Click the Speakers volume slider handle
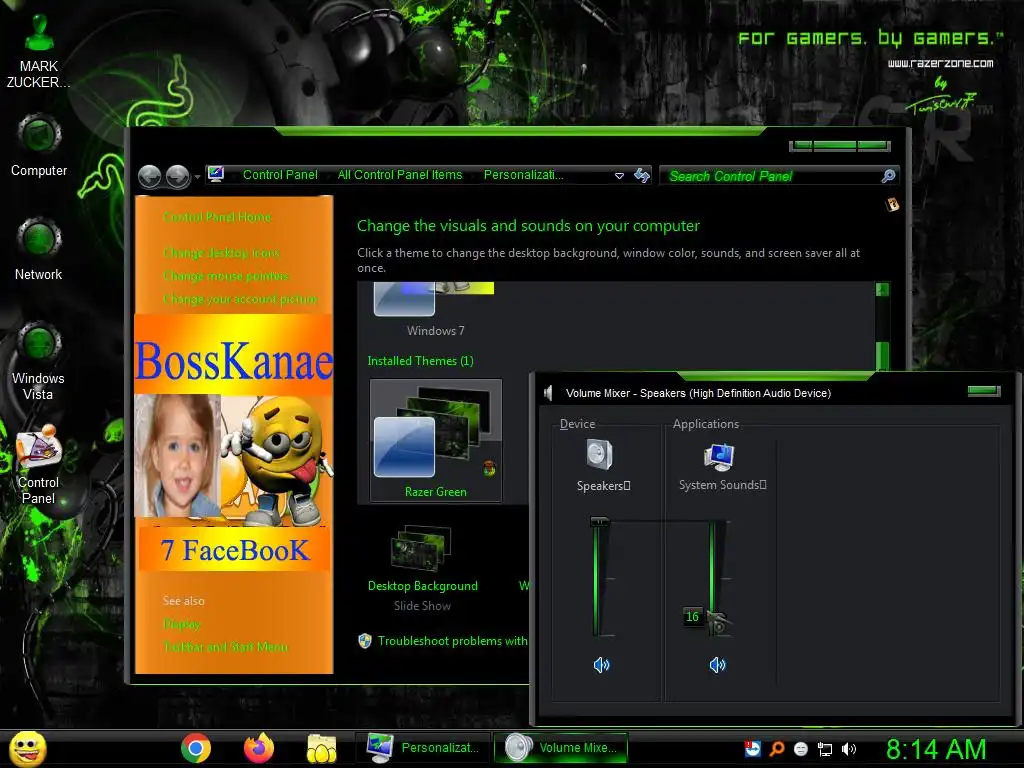 [x=600, y=521]
